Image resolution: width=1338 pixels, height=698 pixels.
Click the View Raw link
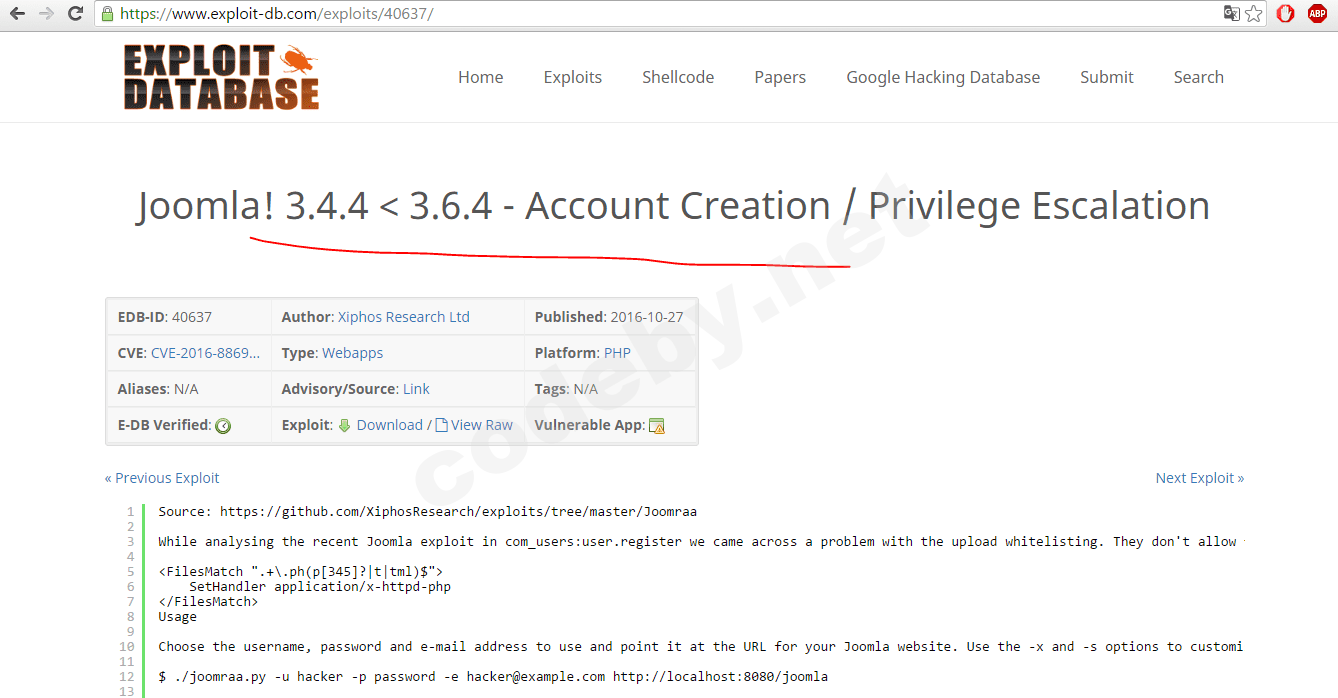tap(482, 425)
